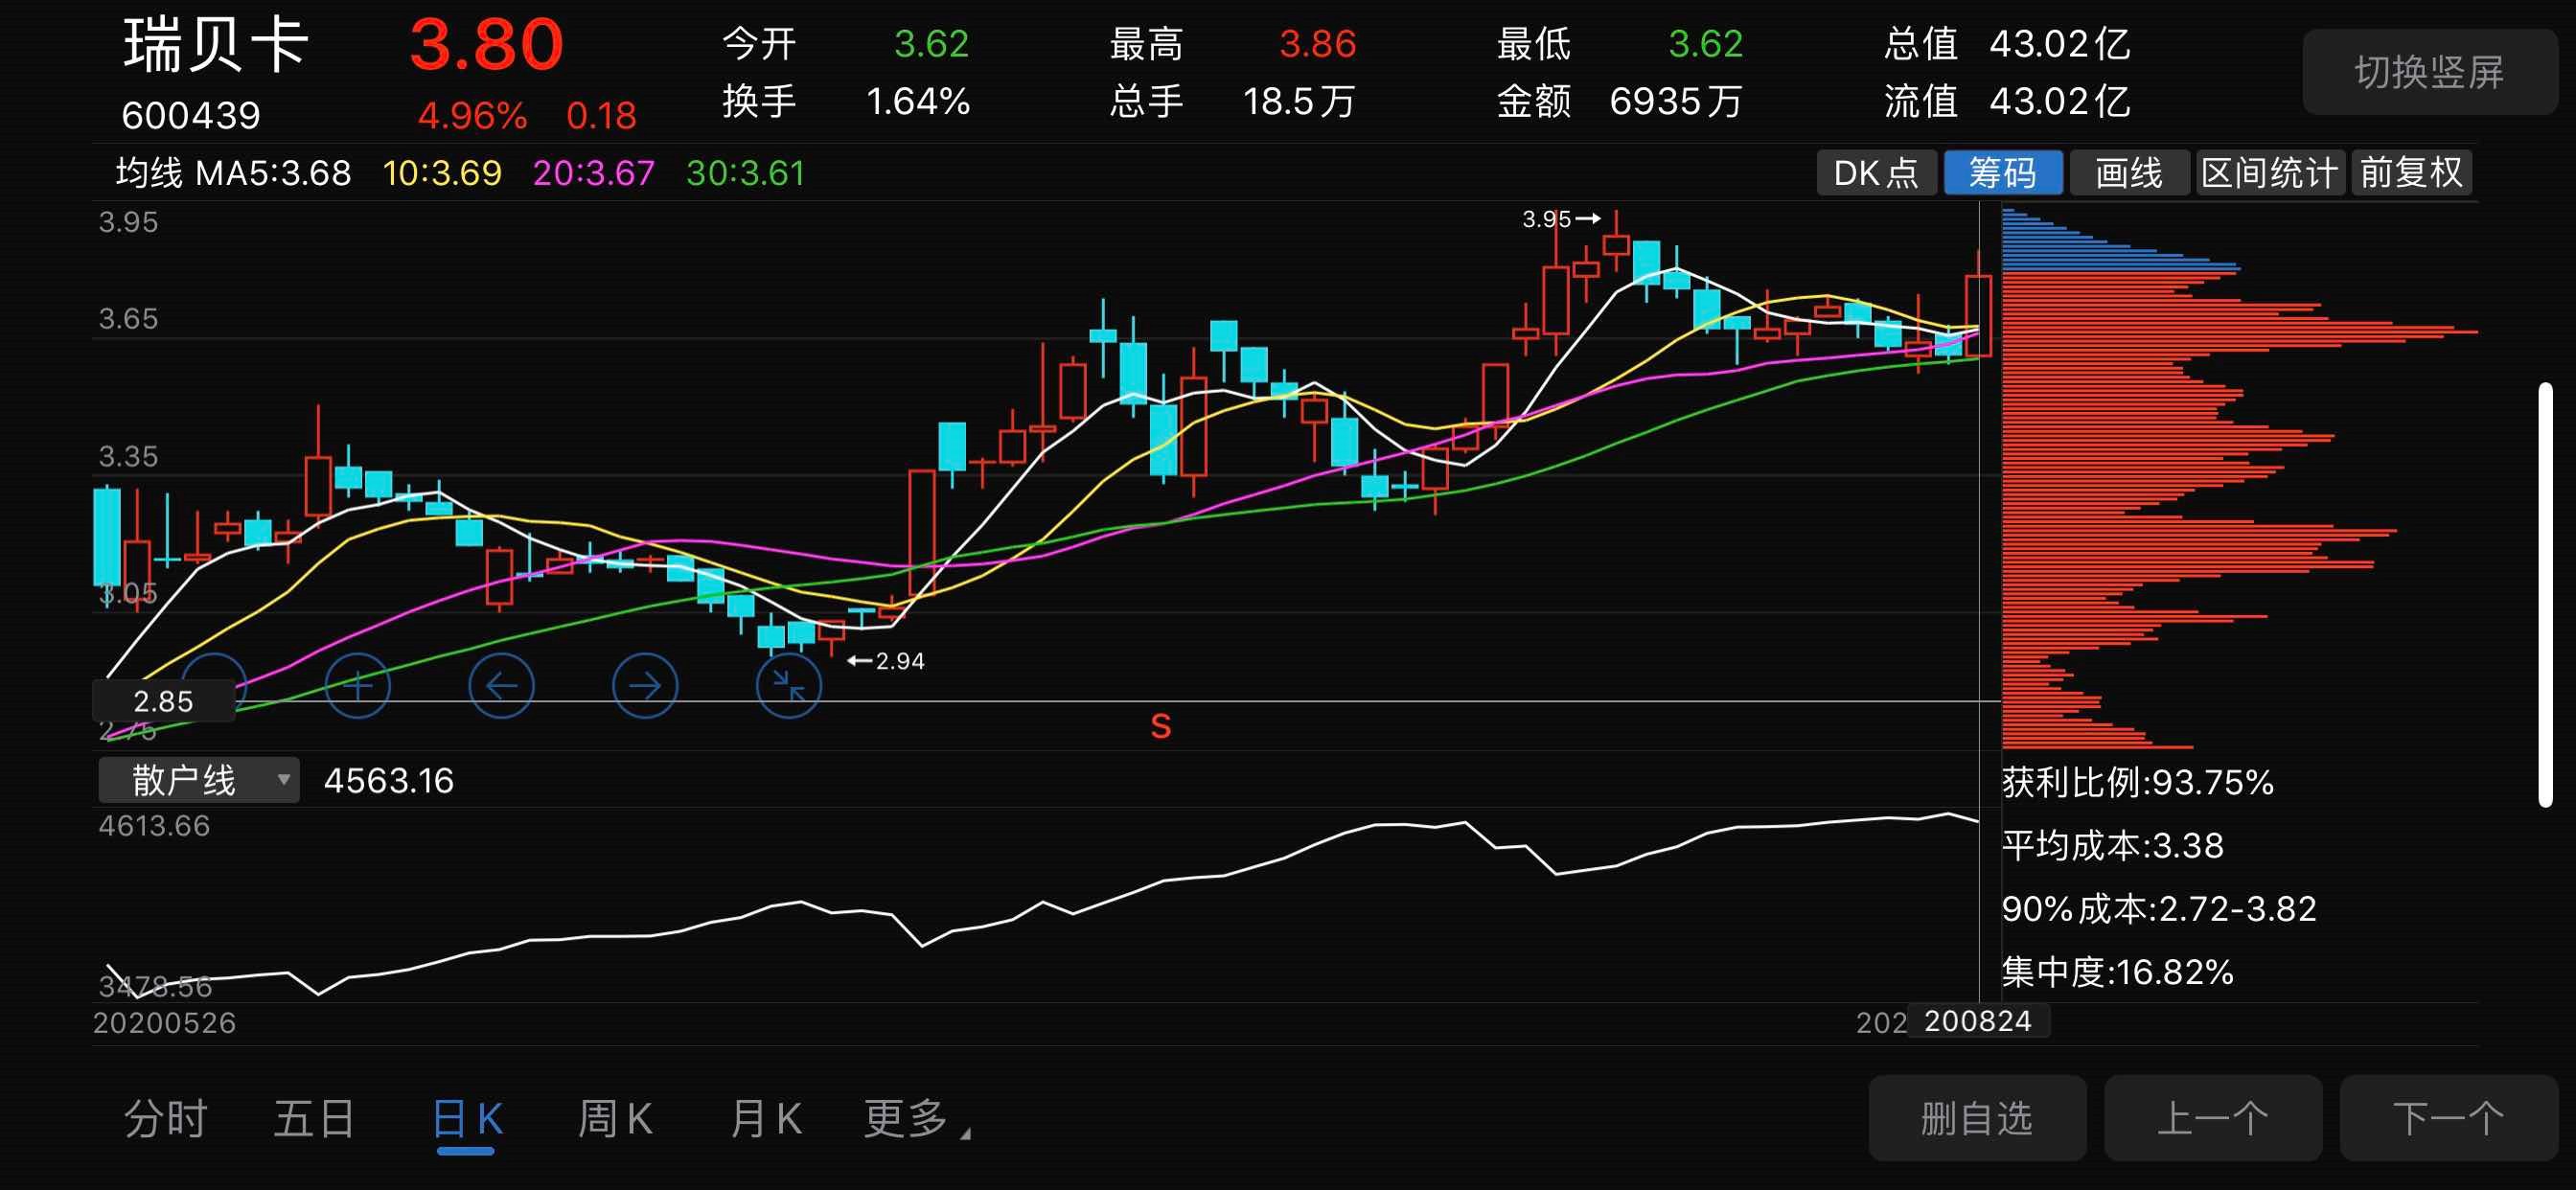Click the stock name 瑞贝卡
Screen dimensions: 2576x1190
click(x=216, y=45)
